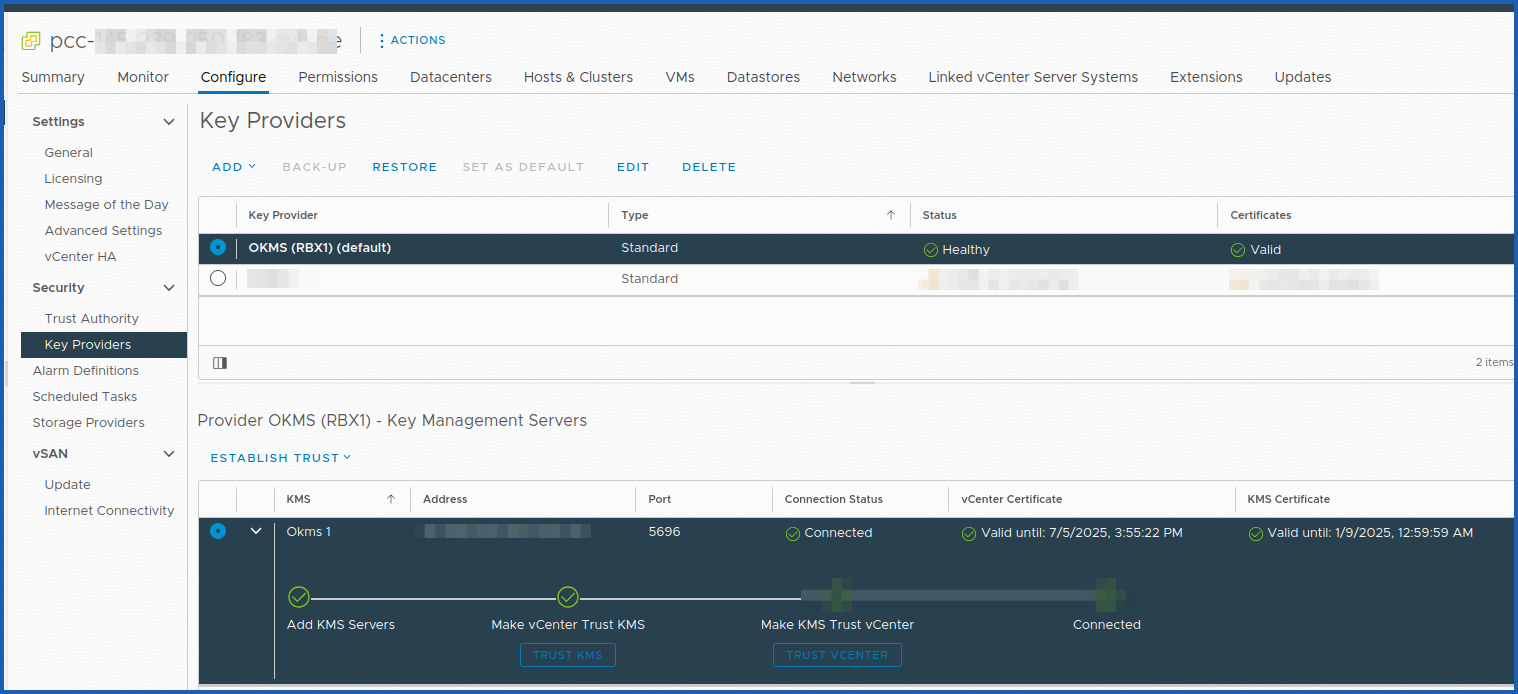The image size is (1518, 694).
Task: Select the Okms 1 row radio button
Action: click(217, 531)
